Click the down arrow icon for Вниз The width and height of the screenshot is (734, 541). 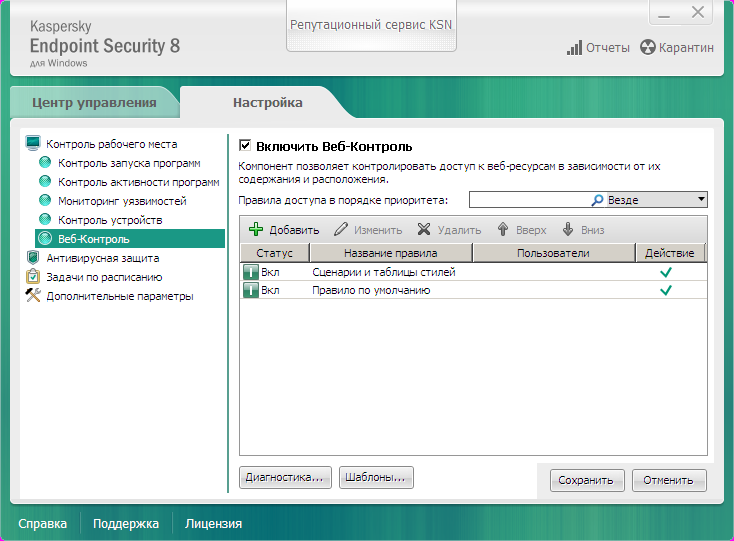(568, 229)
